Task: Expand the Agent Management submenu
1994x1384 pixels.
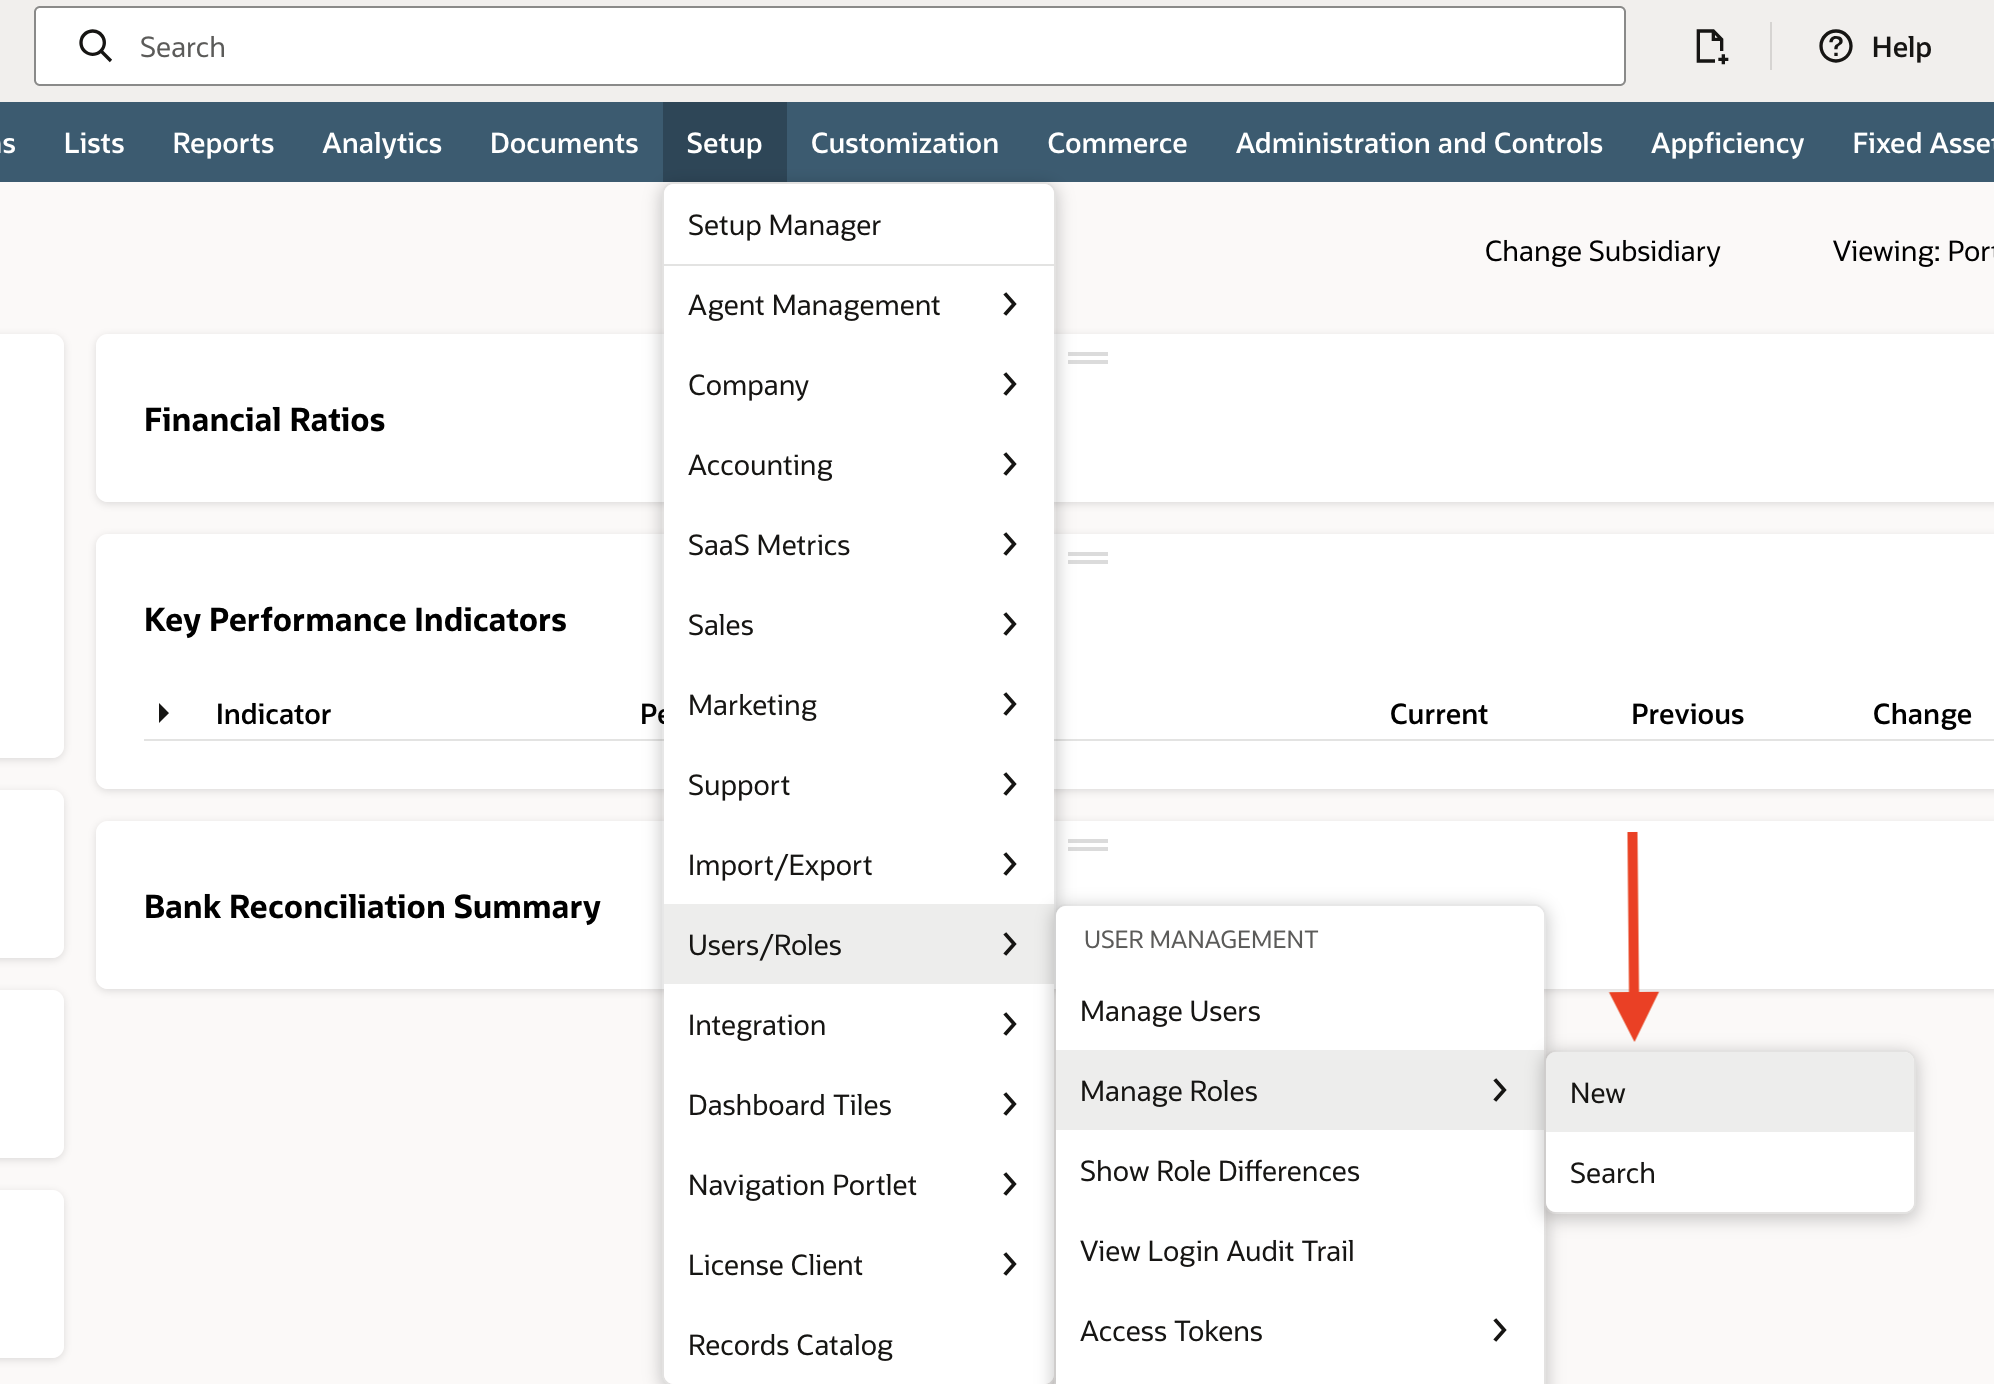Action: click(x=859, y=305)
